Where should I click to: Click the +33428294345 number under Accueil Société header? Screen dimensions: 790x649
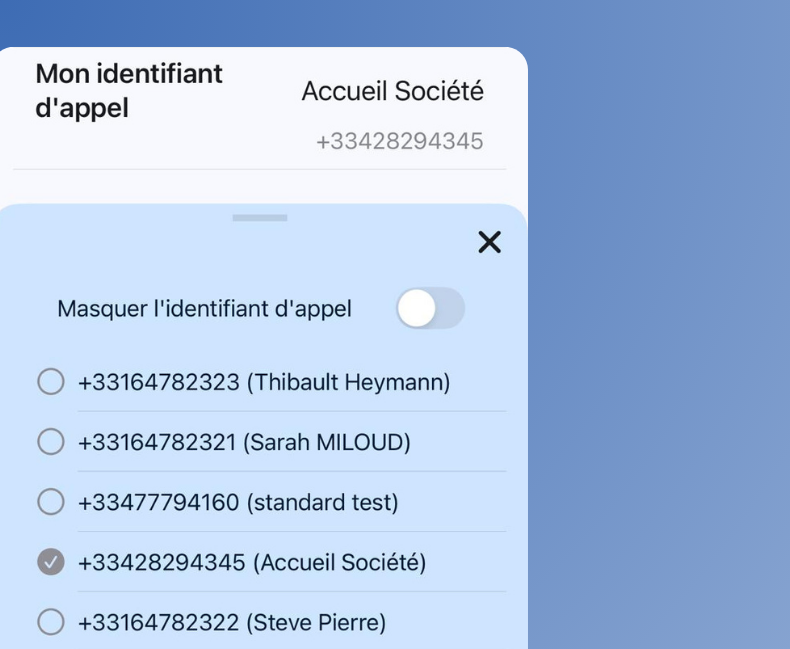tap(399, 142)
